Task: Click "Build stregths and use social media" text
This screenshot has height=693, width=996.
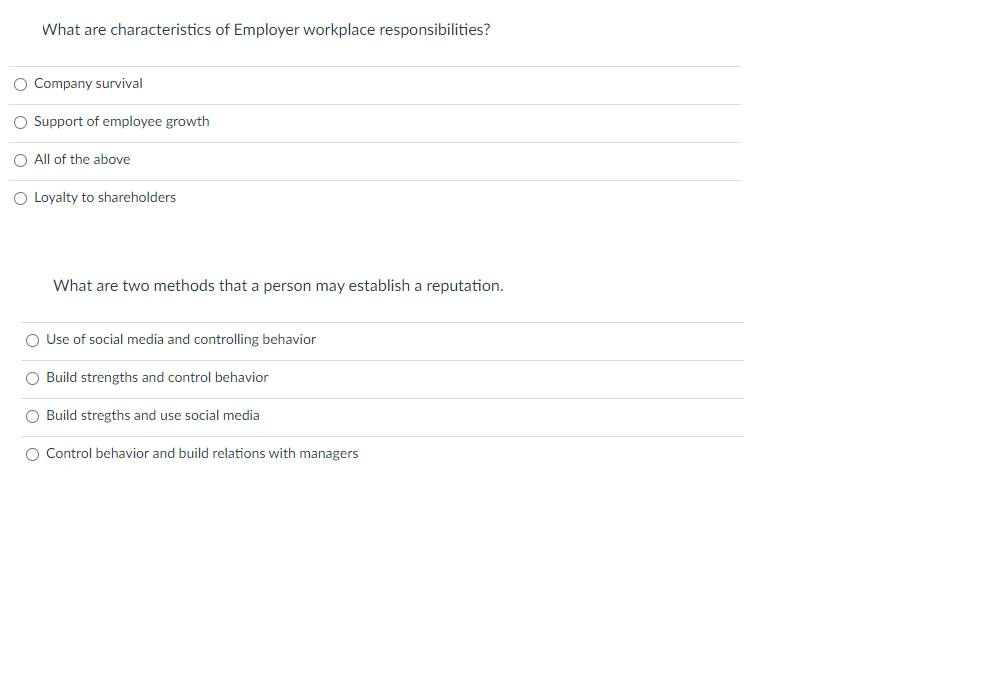Action: 152,416
